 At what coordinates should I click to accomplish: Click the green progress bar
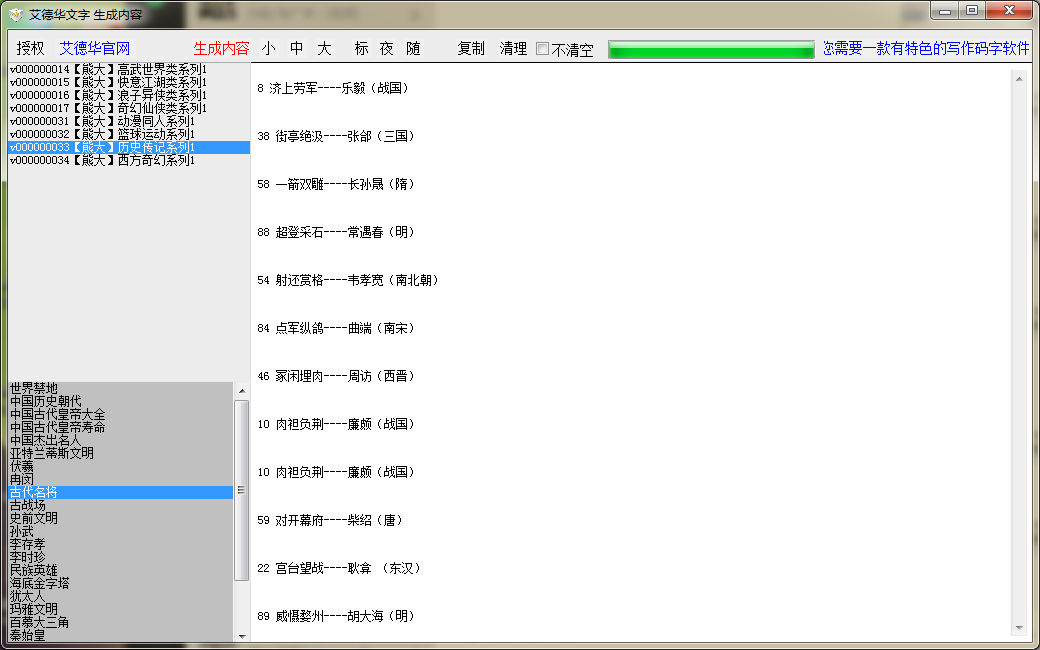[x=711, y=50]
